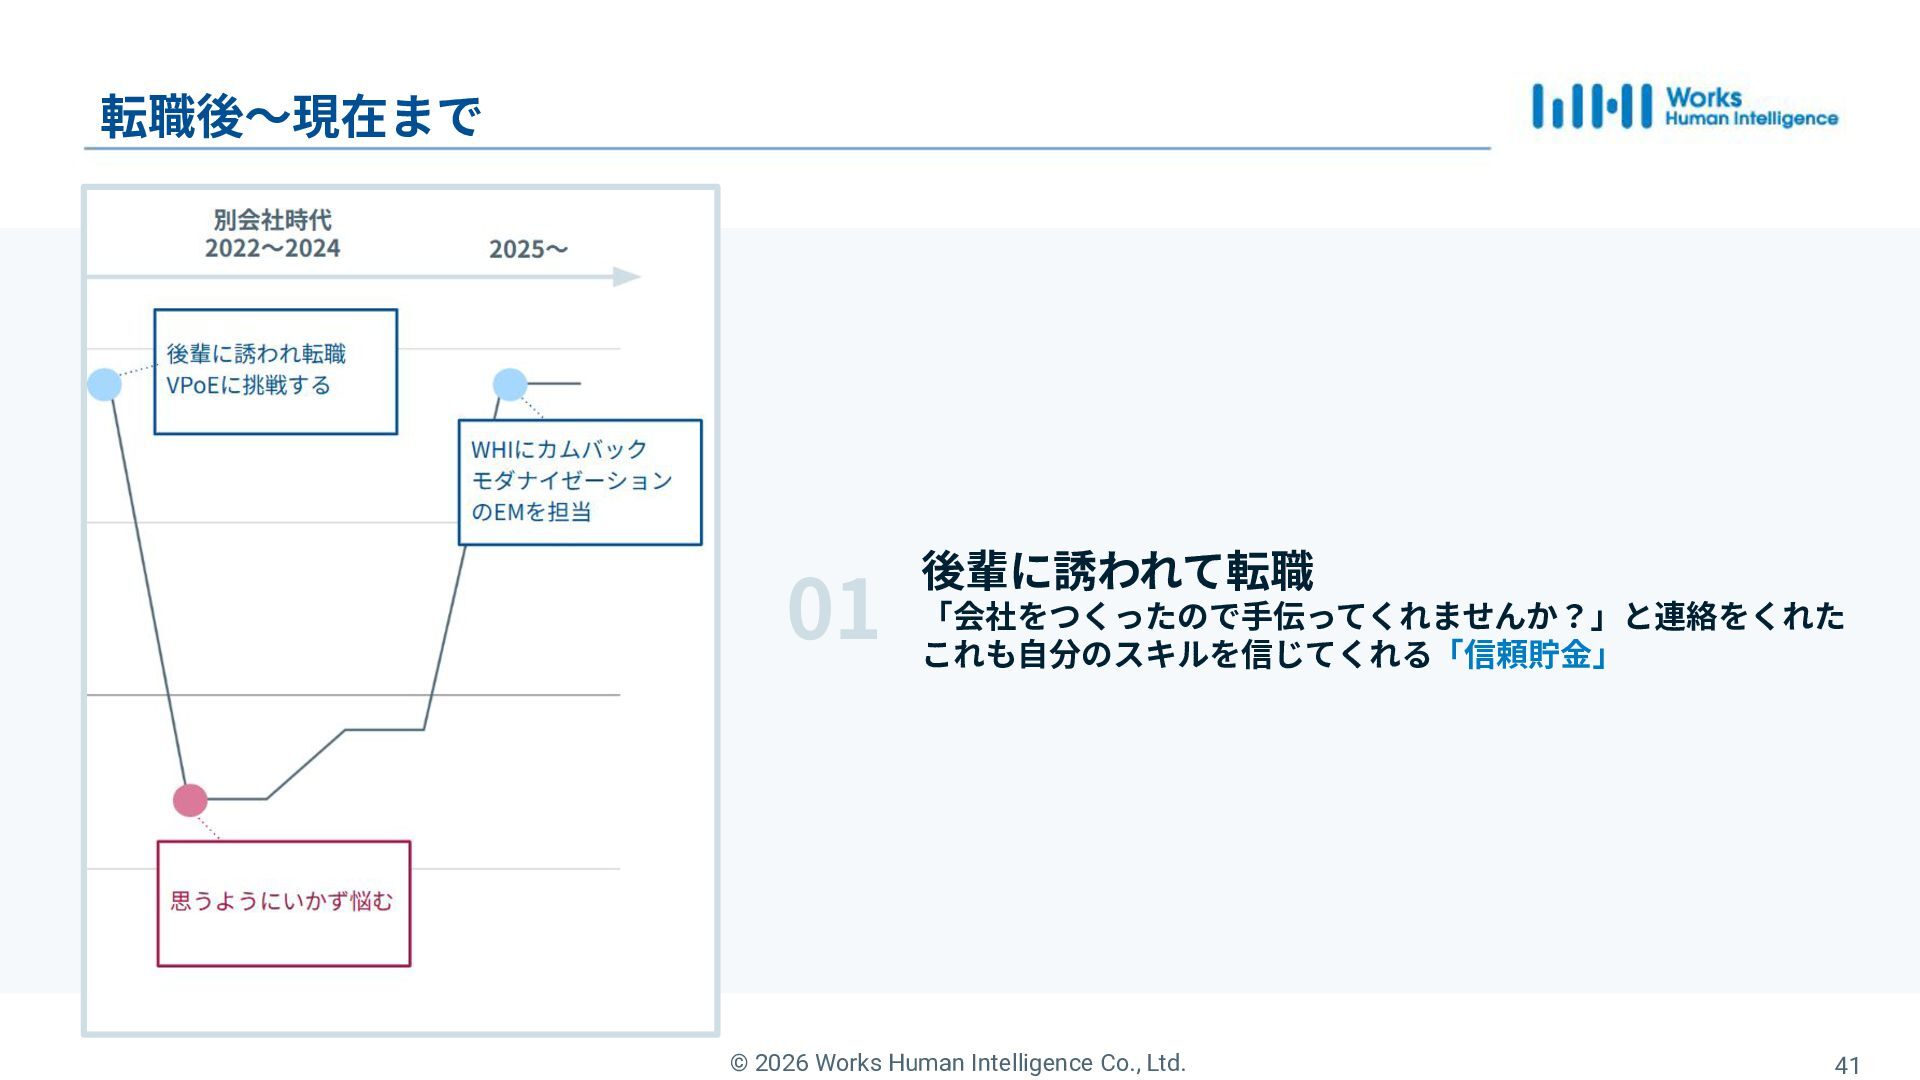Click the large 01 number
Screen dimensions: 1920x1080
832,609
